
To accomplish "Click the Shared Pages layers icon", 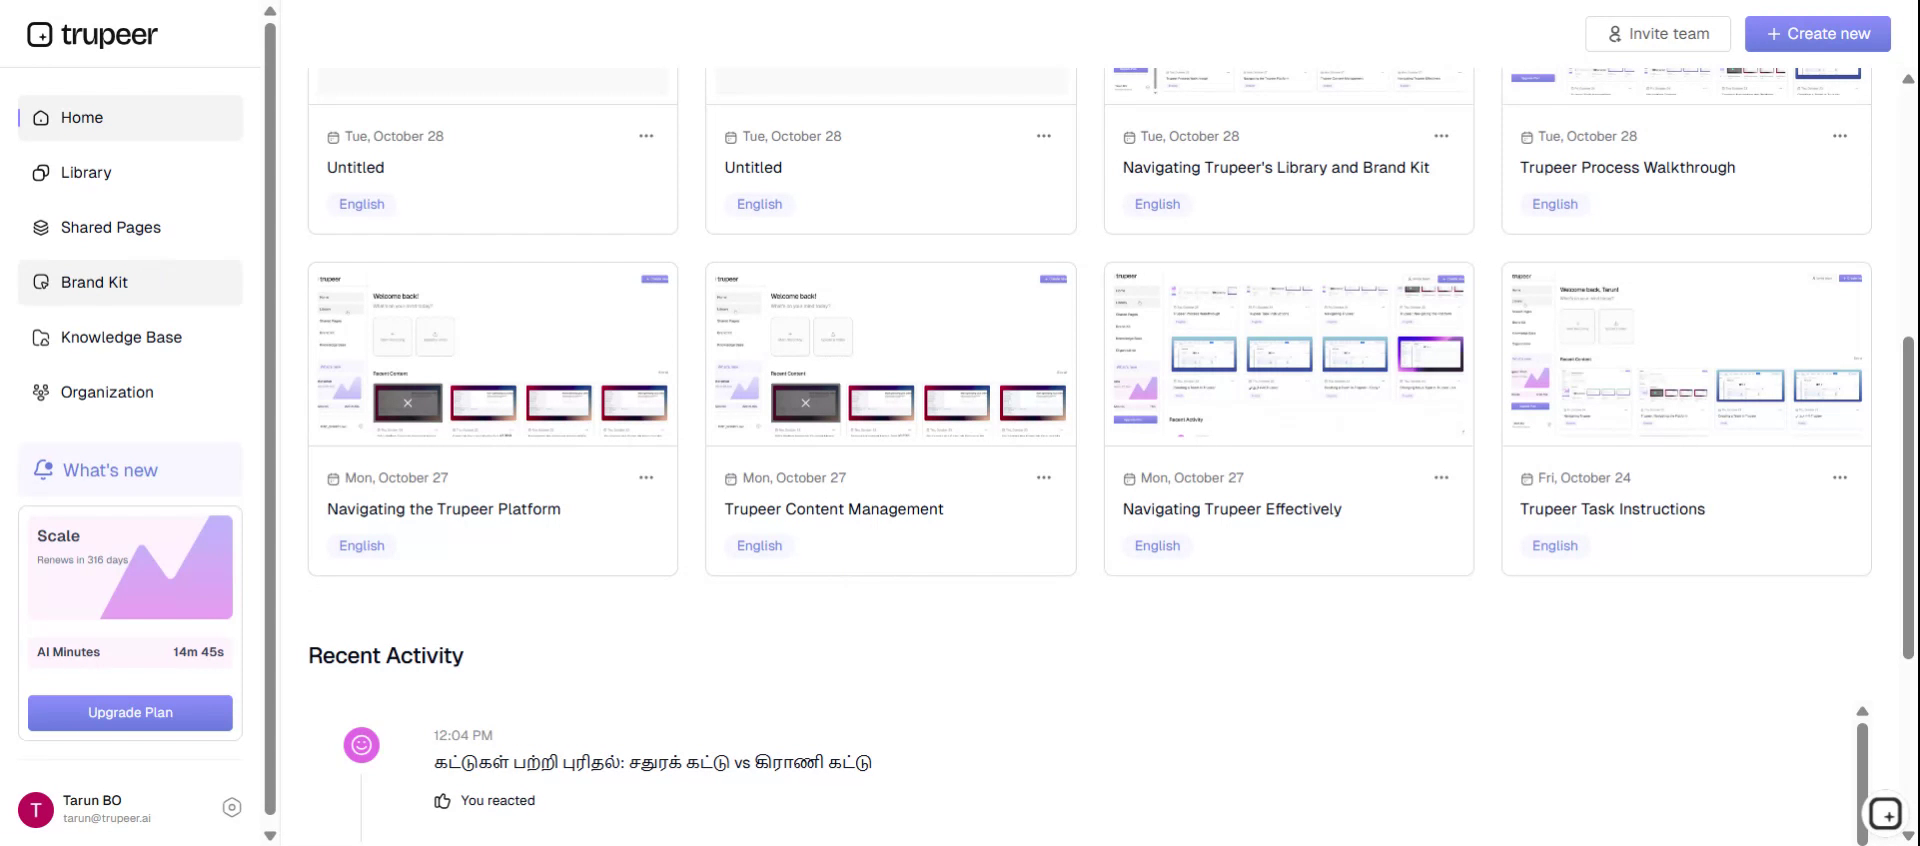I will pyautogui.click(x=41, y=228).
